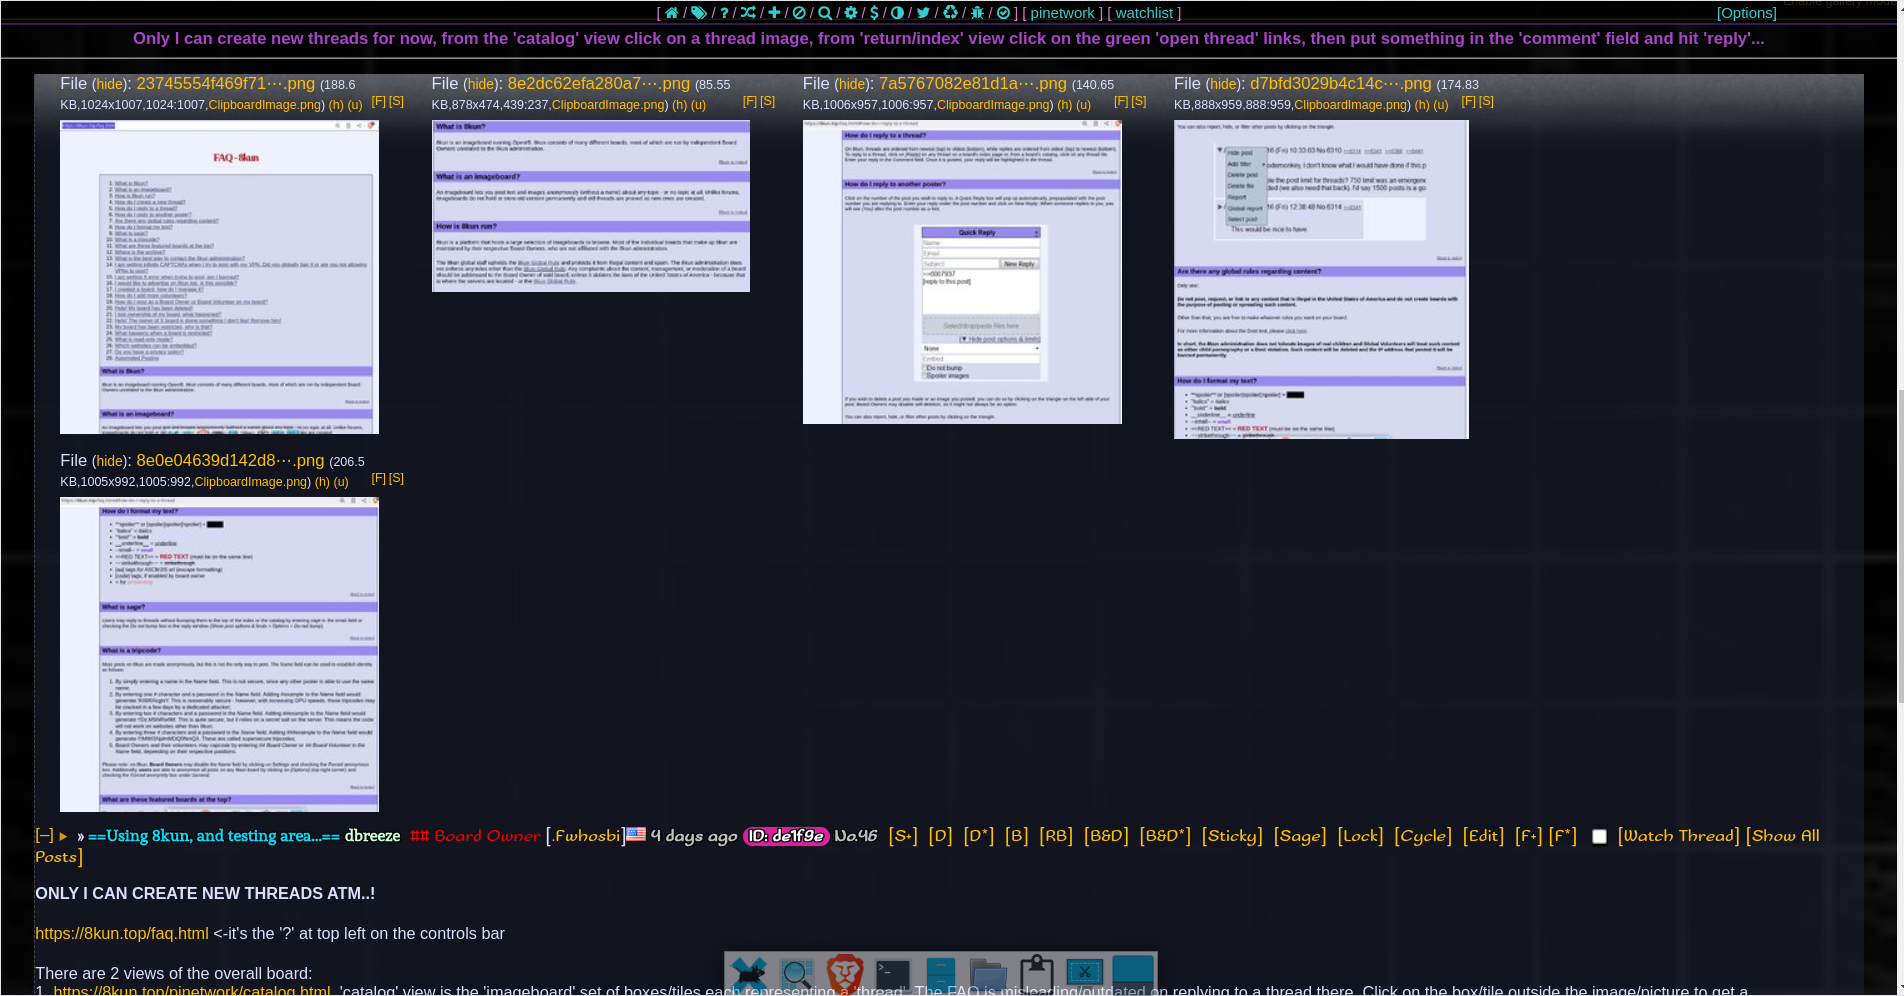Open d7bfd3029b4c14c….png file link

coord(1341,84)
